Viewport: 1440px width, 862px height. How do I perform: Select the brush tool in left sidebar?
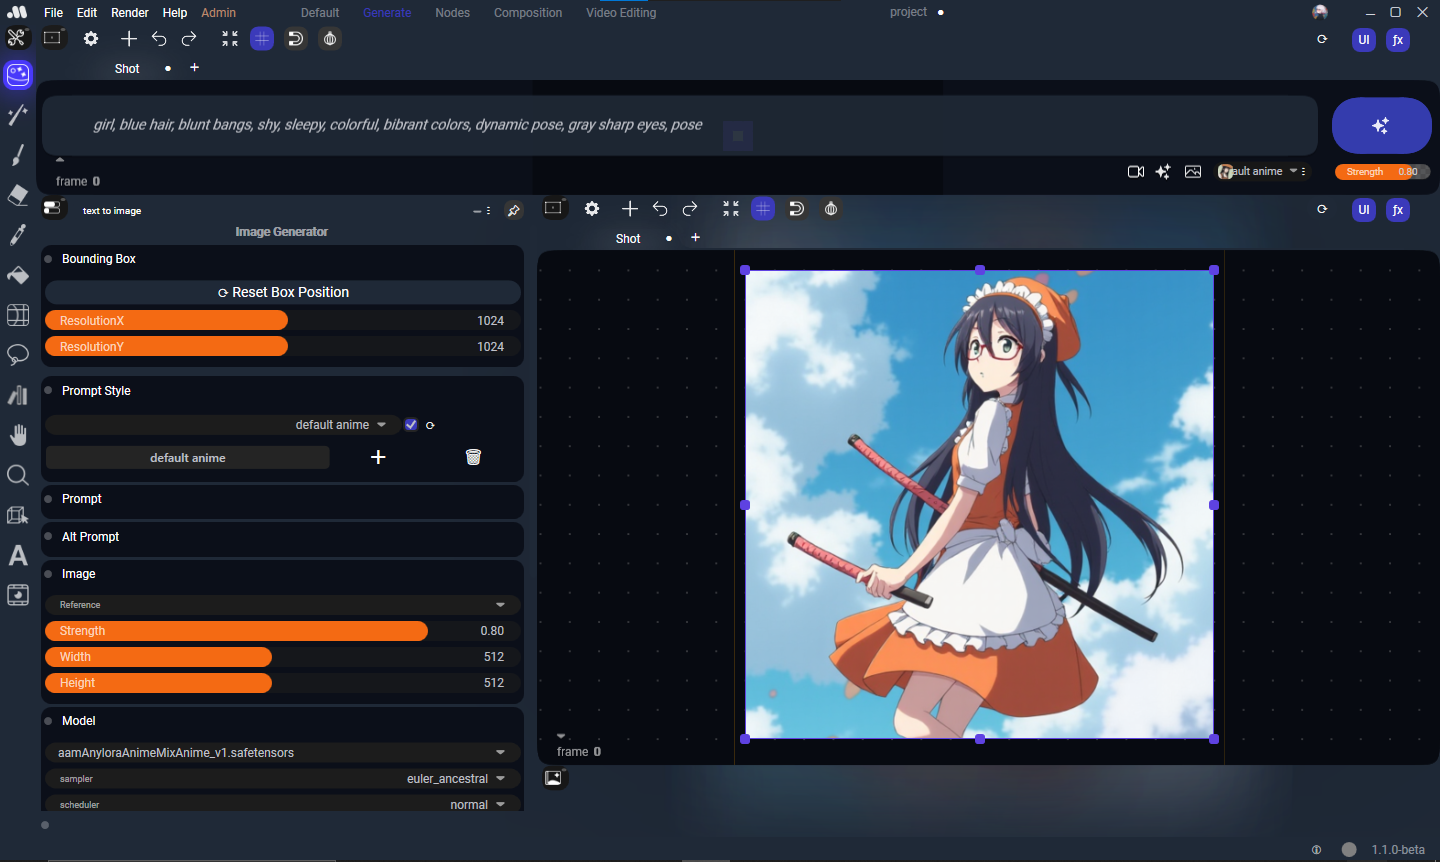tap(17, 155)
